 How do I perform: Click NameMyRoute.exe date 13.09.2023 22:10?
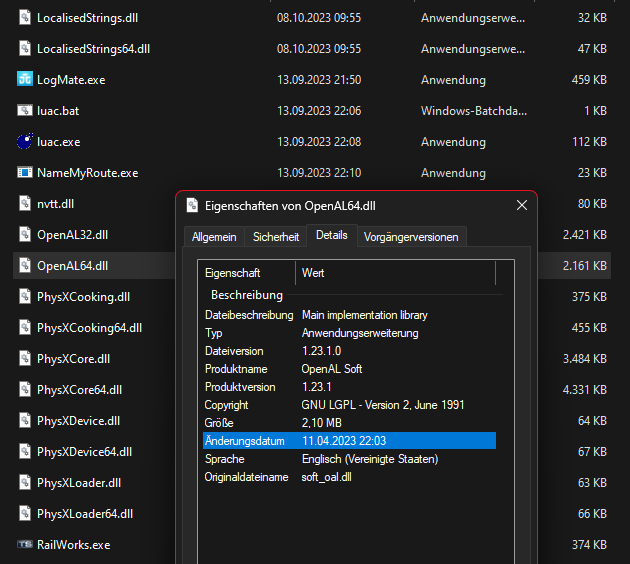(x=319, y=173)
